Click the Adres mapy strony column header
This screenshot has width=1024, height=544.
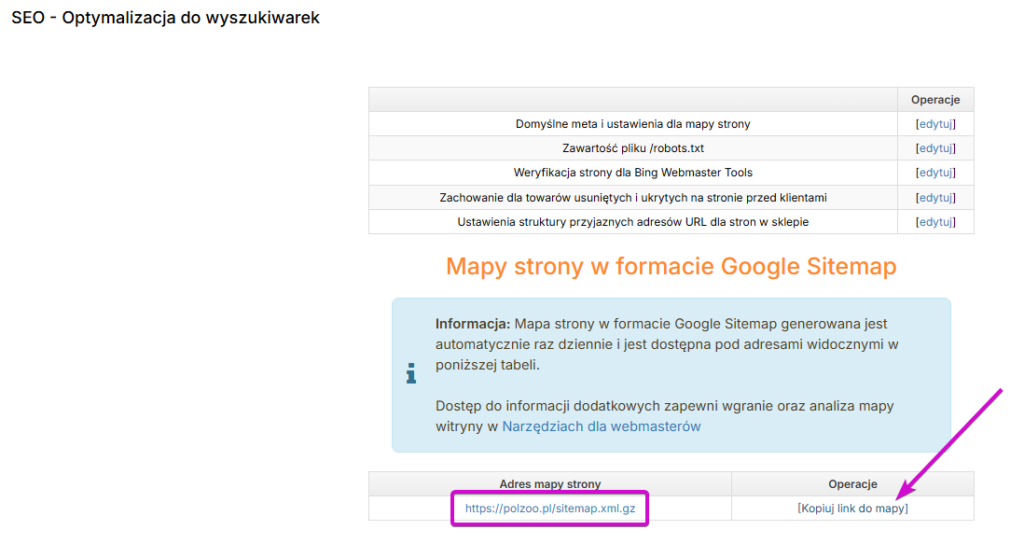click(550, 484)
